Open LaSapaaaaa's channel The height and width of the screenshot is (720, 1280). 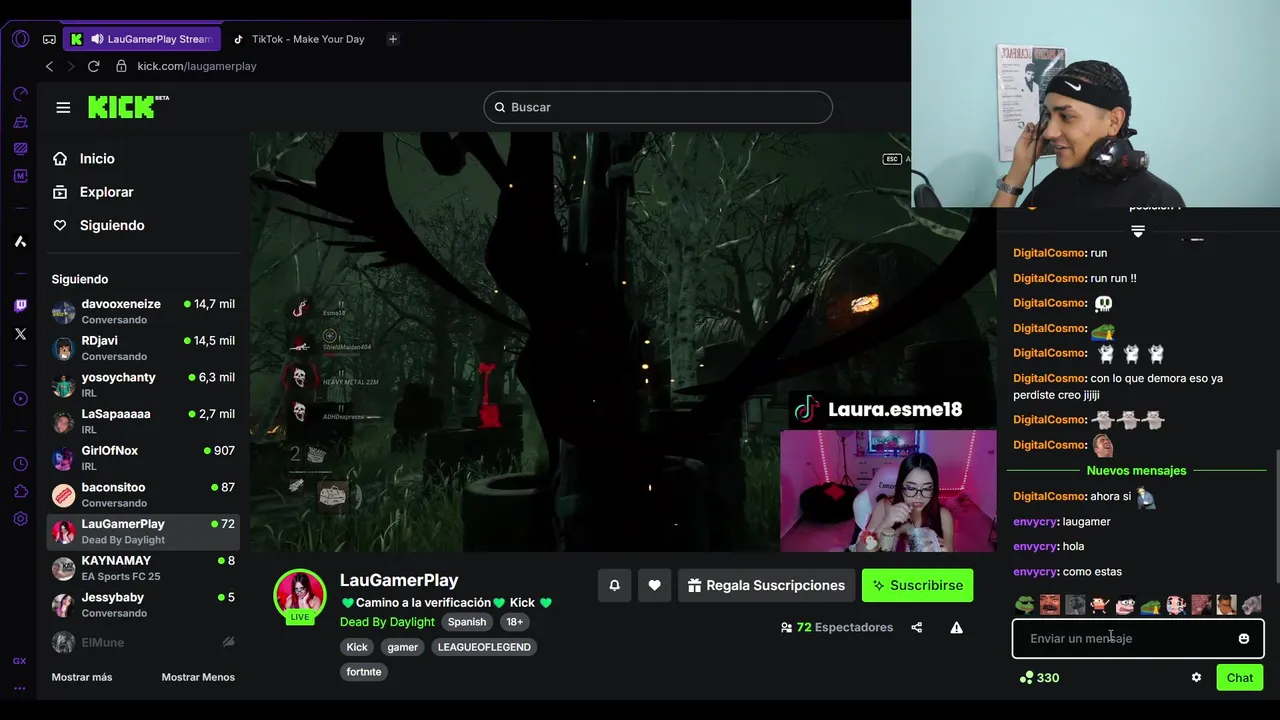[143, 421]
